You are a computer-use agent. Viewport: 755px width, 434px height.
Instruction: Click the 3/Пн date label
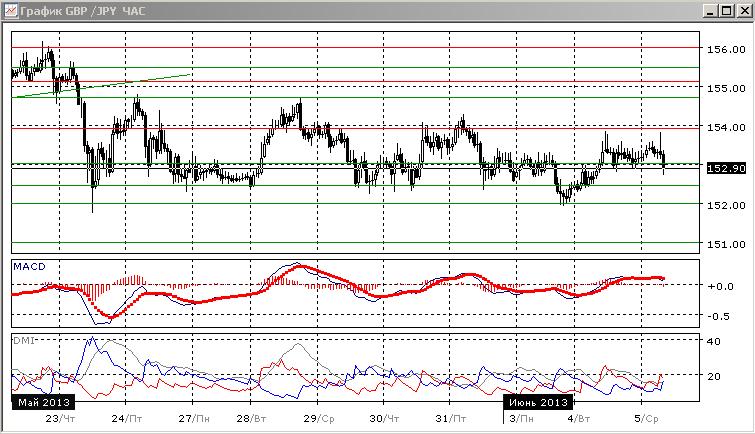(521, 419)
